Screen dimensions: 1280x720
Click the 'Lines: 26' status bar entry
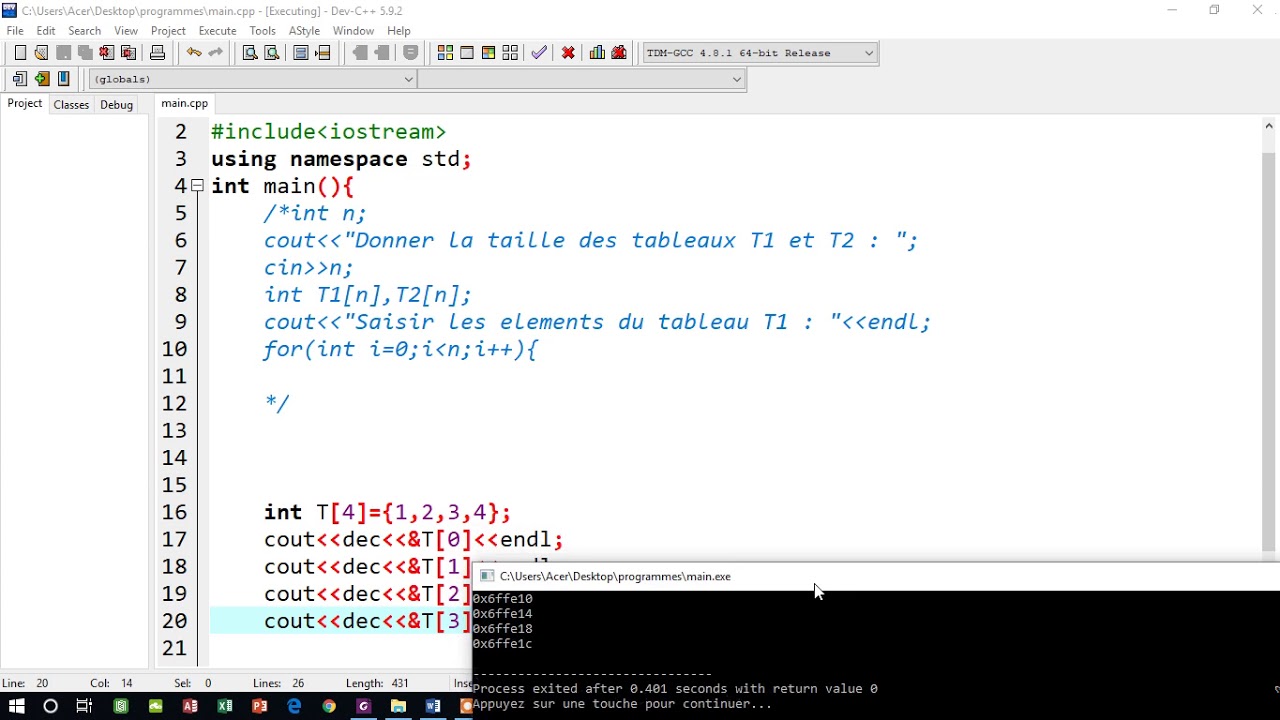(x=278, y=683)
